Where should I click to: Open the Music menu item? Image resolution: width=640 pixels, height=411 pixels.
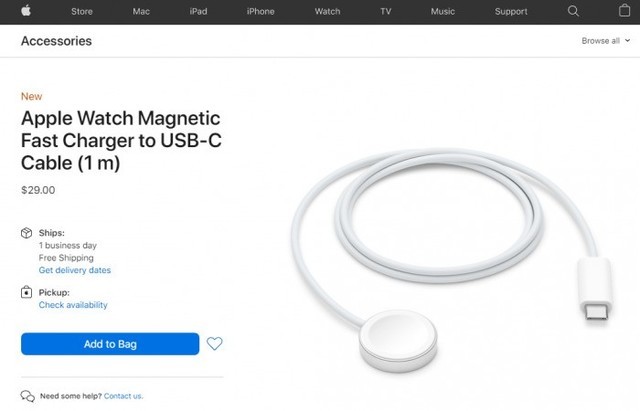pos(443,11)
